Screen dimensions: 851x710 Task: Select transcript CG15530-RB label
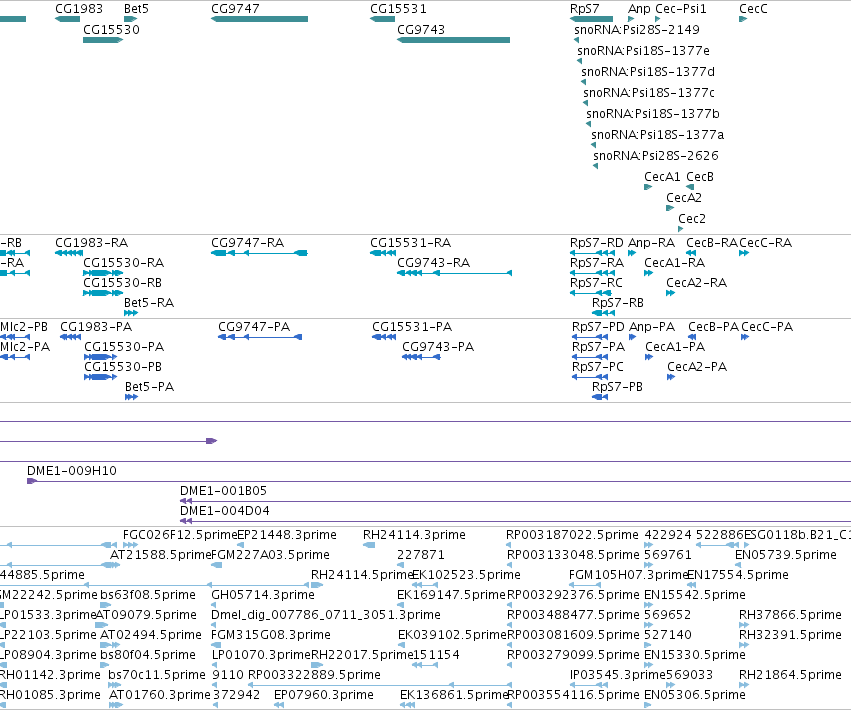click(x=123, y=283)
